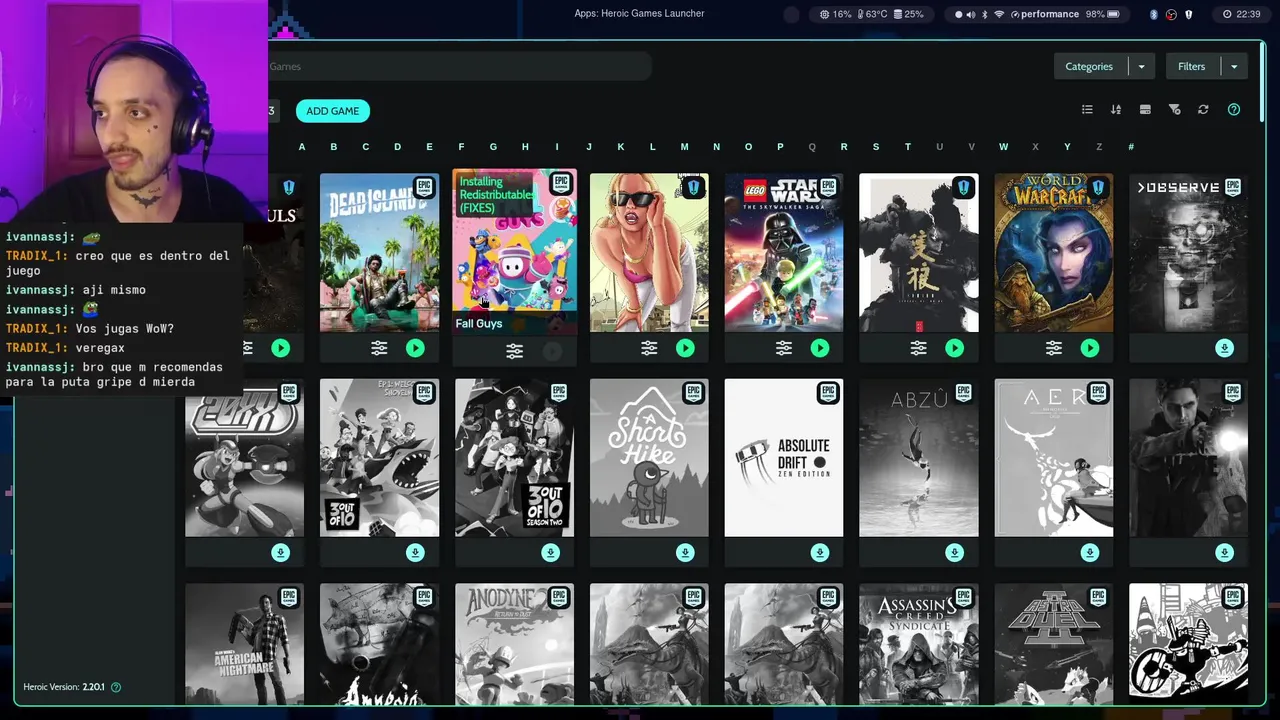
Task: Open the Dead Island 2 cover
Action: [x=379, y=253]
